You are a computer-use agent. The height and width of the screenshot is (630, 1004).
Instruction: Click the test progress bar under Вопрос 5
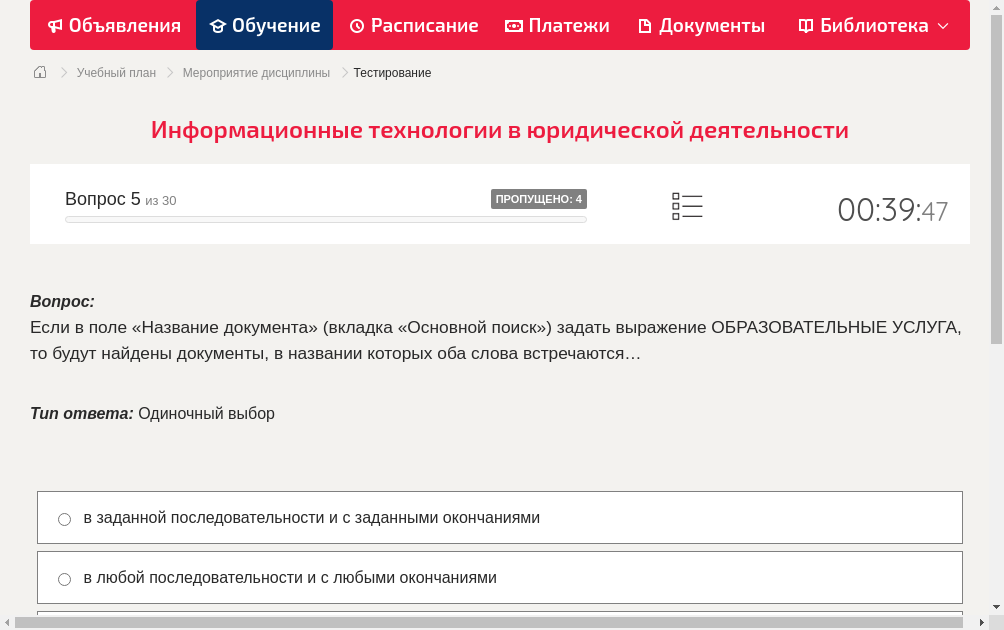click(x=325, y=218)
